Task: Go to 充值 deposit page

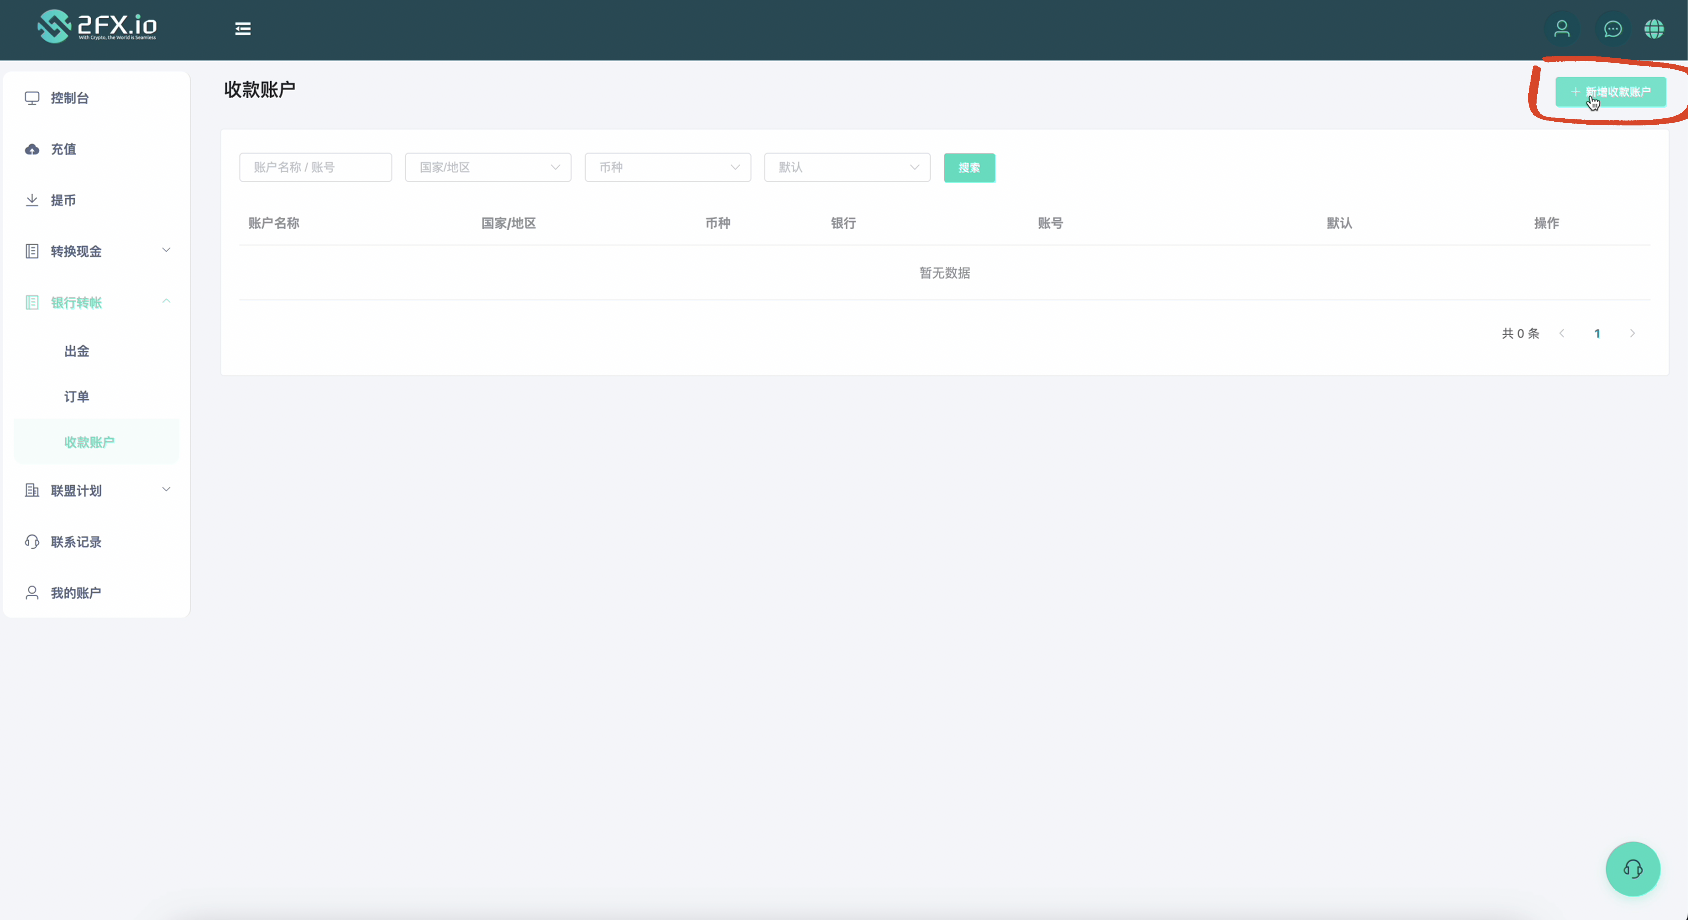Action: [63, 149]
